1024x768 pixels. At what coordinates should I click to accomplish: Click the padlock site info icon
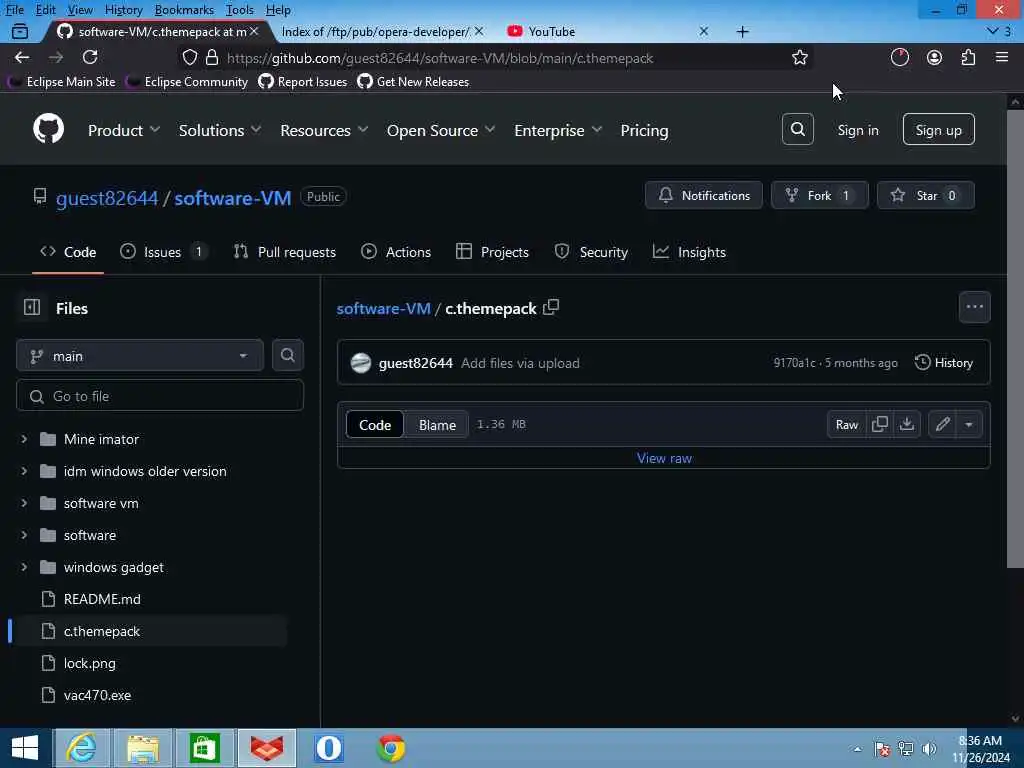point(212,57)
